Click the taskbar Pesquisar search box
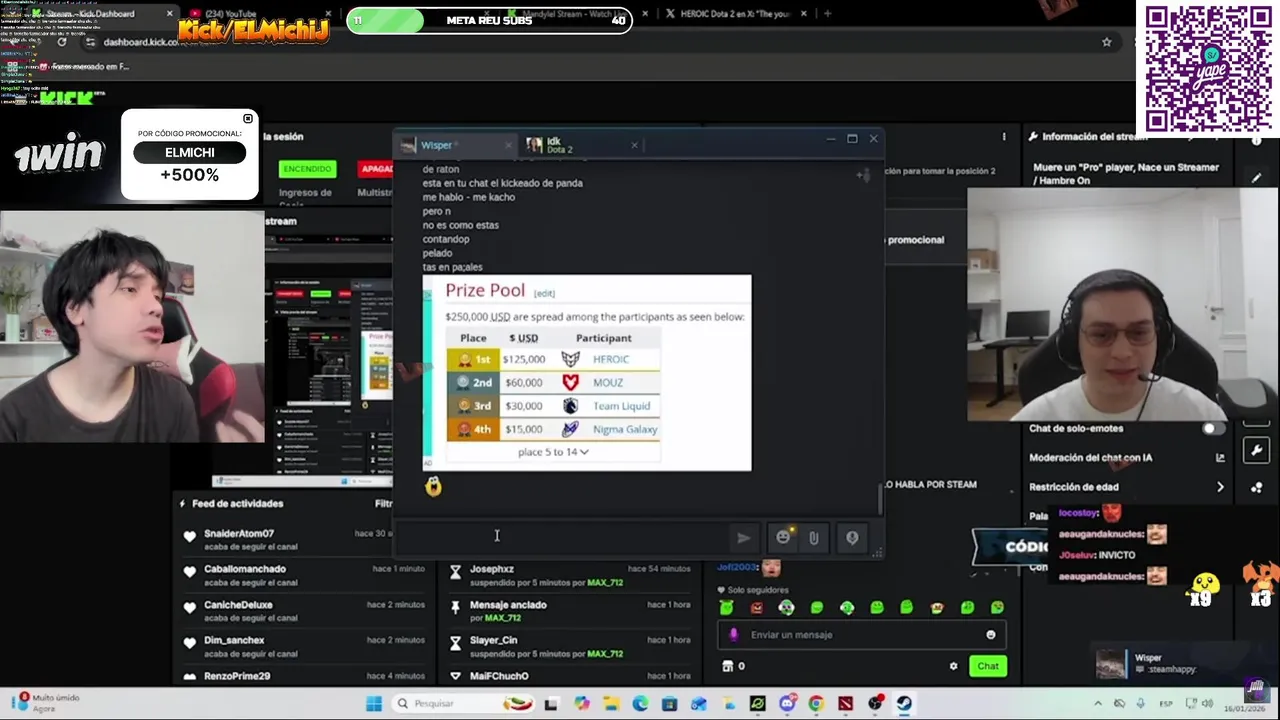 (x=464, y=703)
